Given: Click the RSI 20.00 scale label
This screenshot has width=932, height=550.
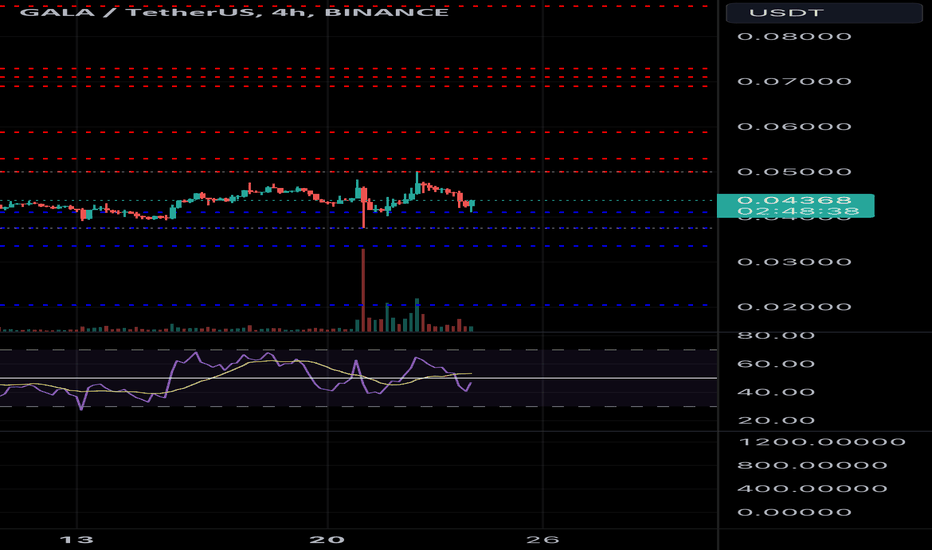Looking at the screenshot, I should pyautogui.click(x=776, y=421).
